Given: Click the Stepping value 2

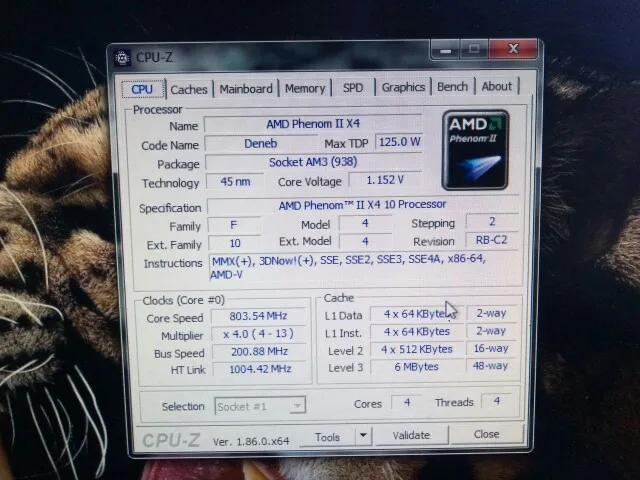Looking at the screenshot, I should pyautogui.click(x=492, y=222).
